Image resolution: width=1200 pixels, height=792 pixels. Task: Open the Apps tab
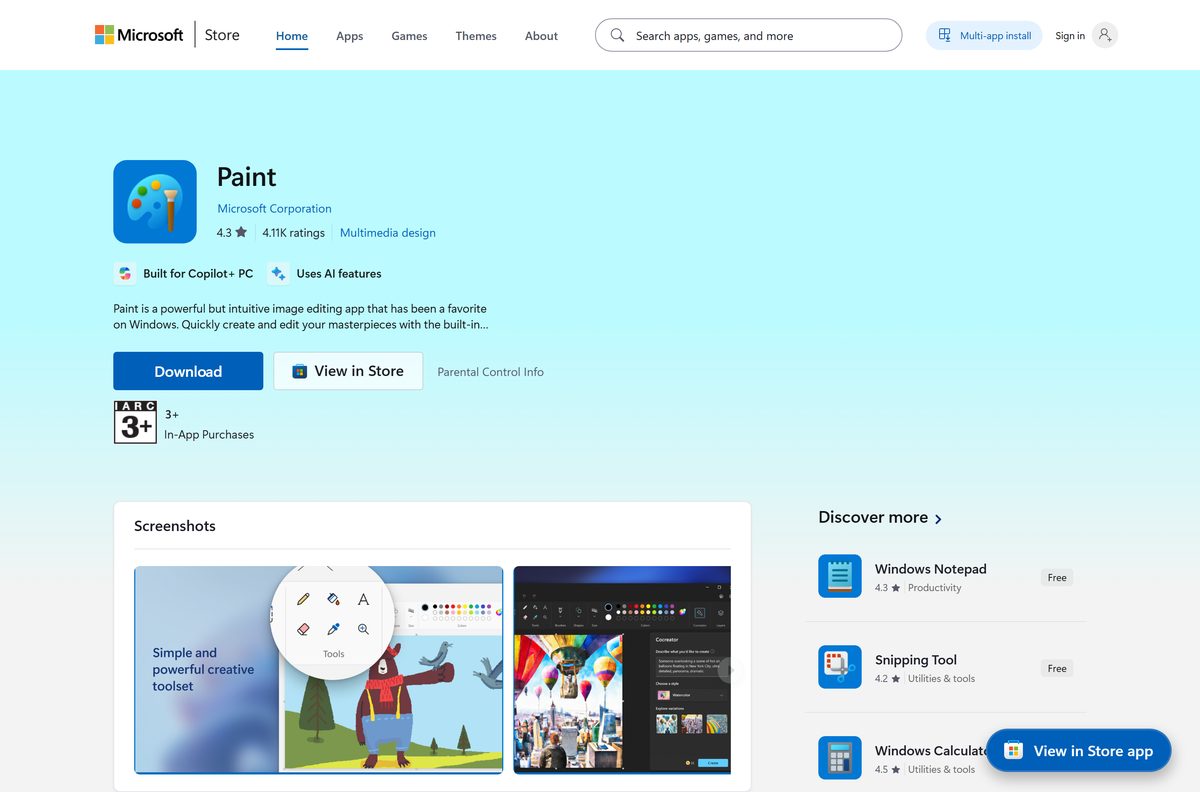350,36
